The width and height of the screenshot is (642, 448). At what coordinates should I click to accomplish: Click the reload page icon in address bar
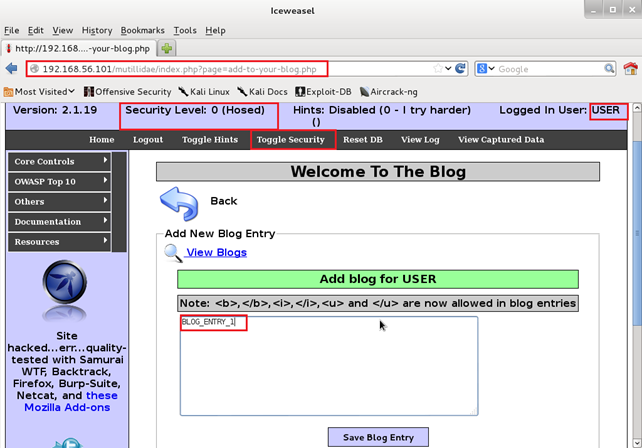pos(461,69)
